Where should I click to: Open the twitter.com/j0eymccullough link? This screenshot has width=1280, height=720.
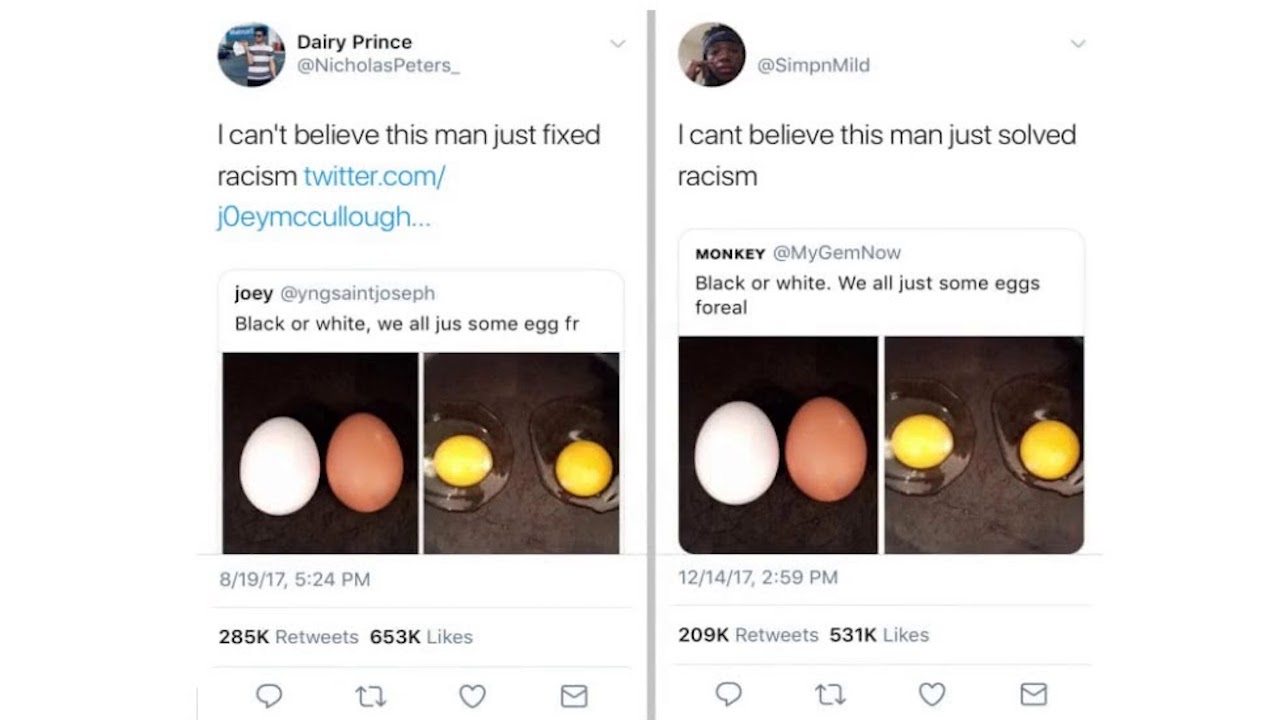[x=330, y=197]
